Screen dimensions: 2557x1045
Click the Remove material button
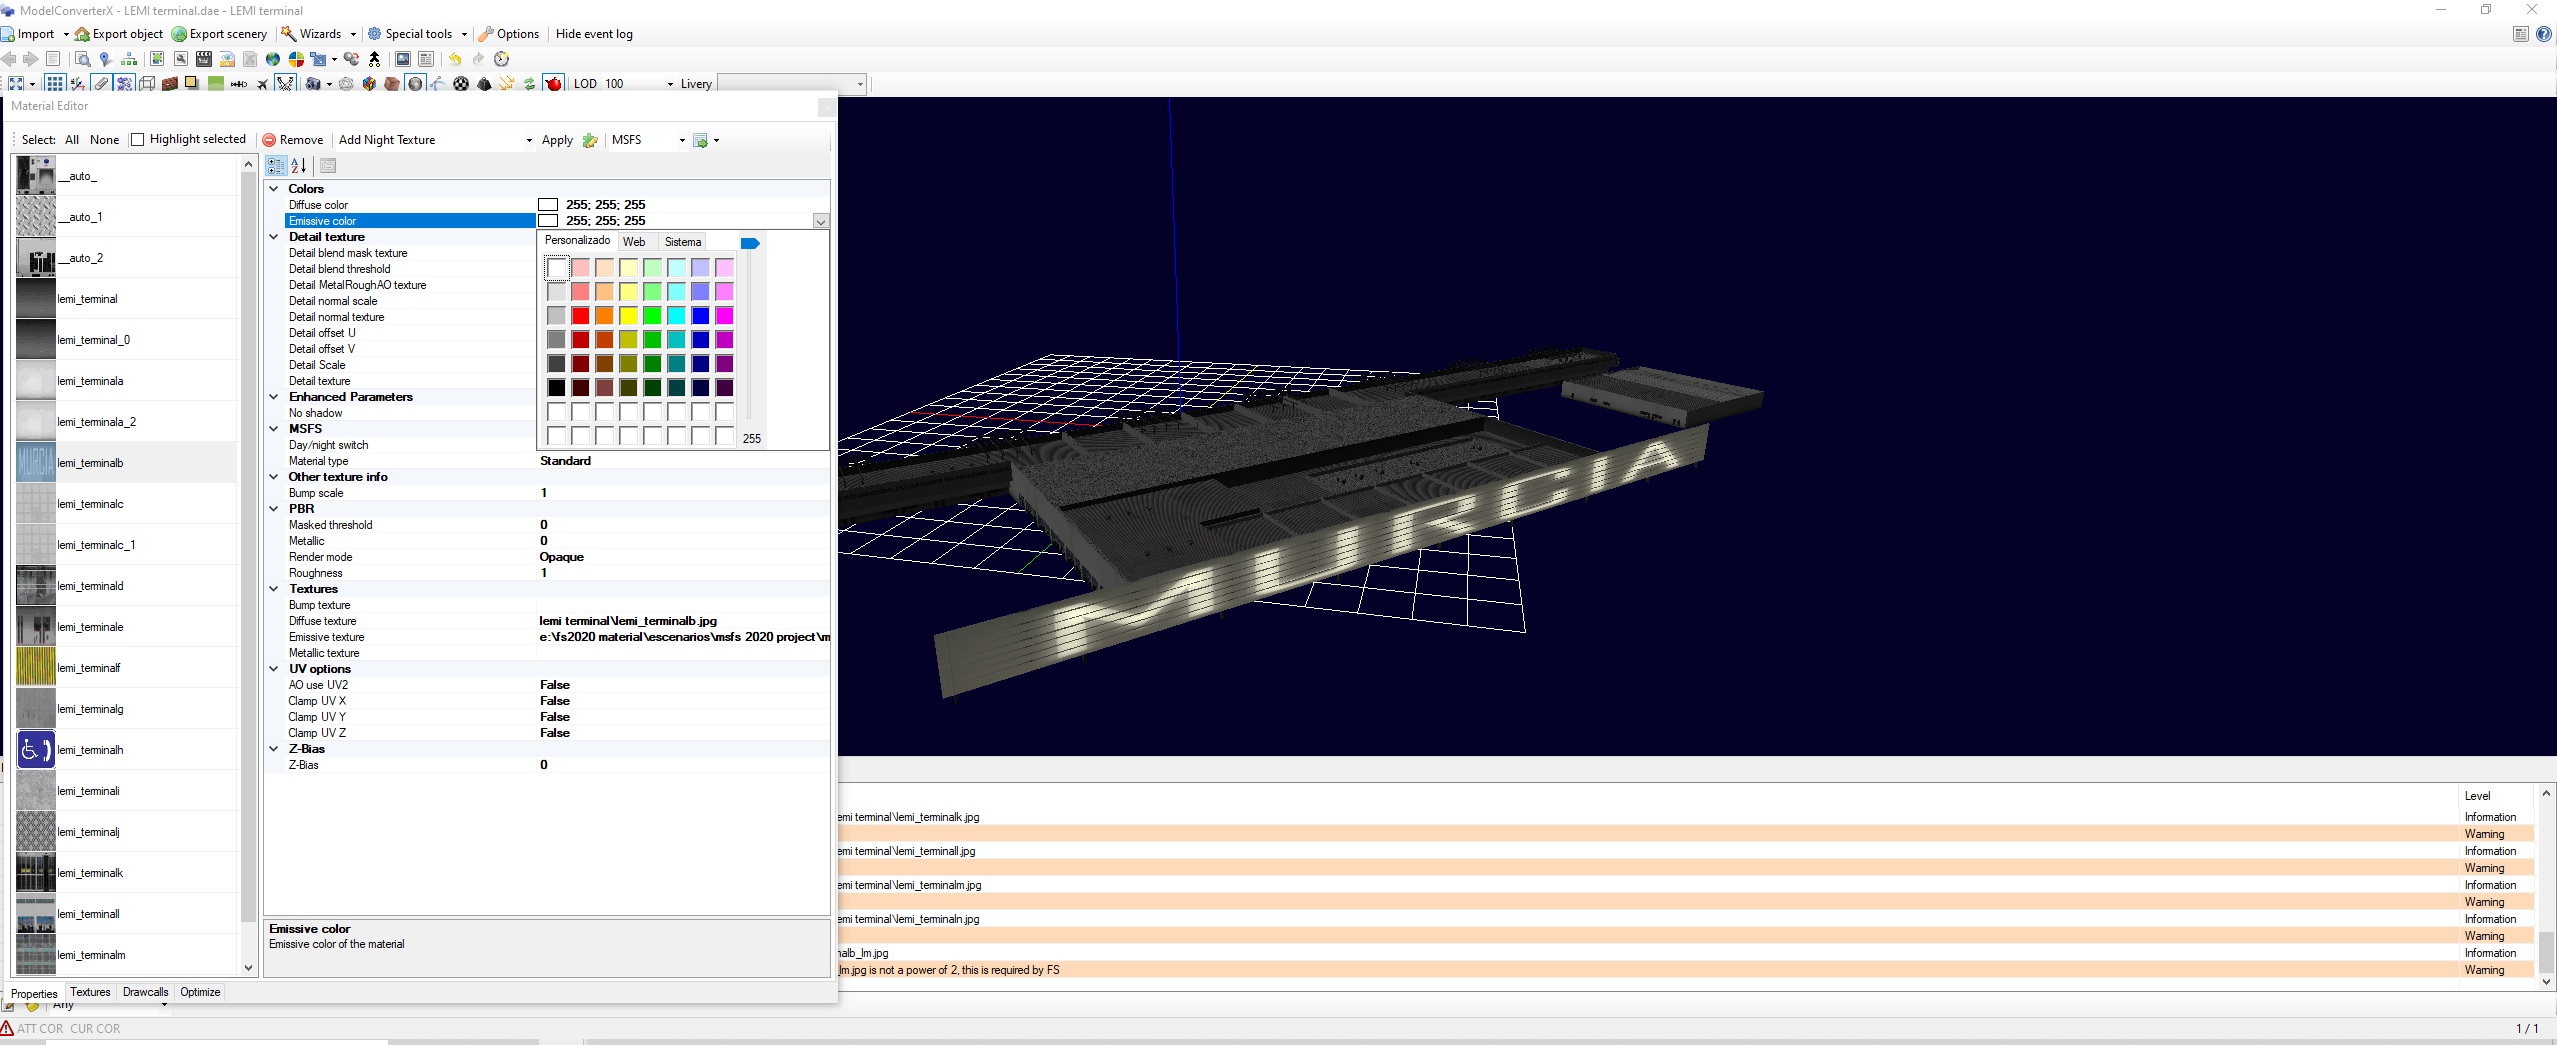tap(293, 140)
